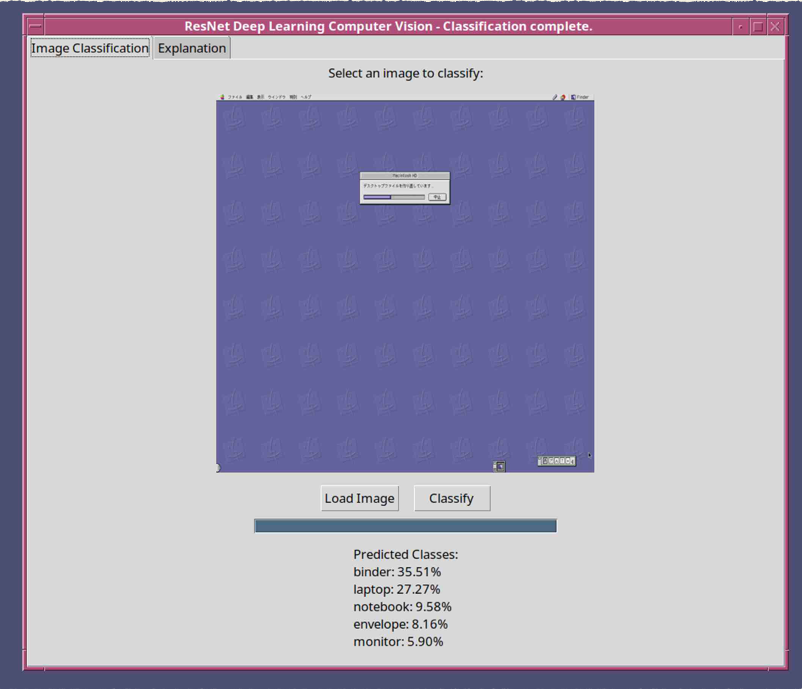This screenshot has width=802, height=689.
Task: Click the binder 35.51% prediction line
Action: pyautogui.click(x=397, y=572)
